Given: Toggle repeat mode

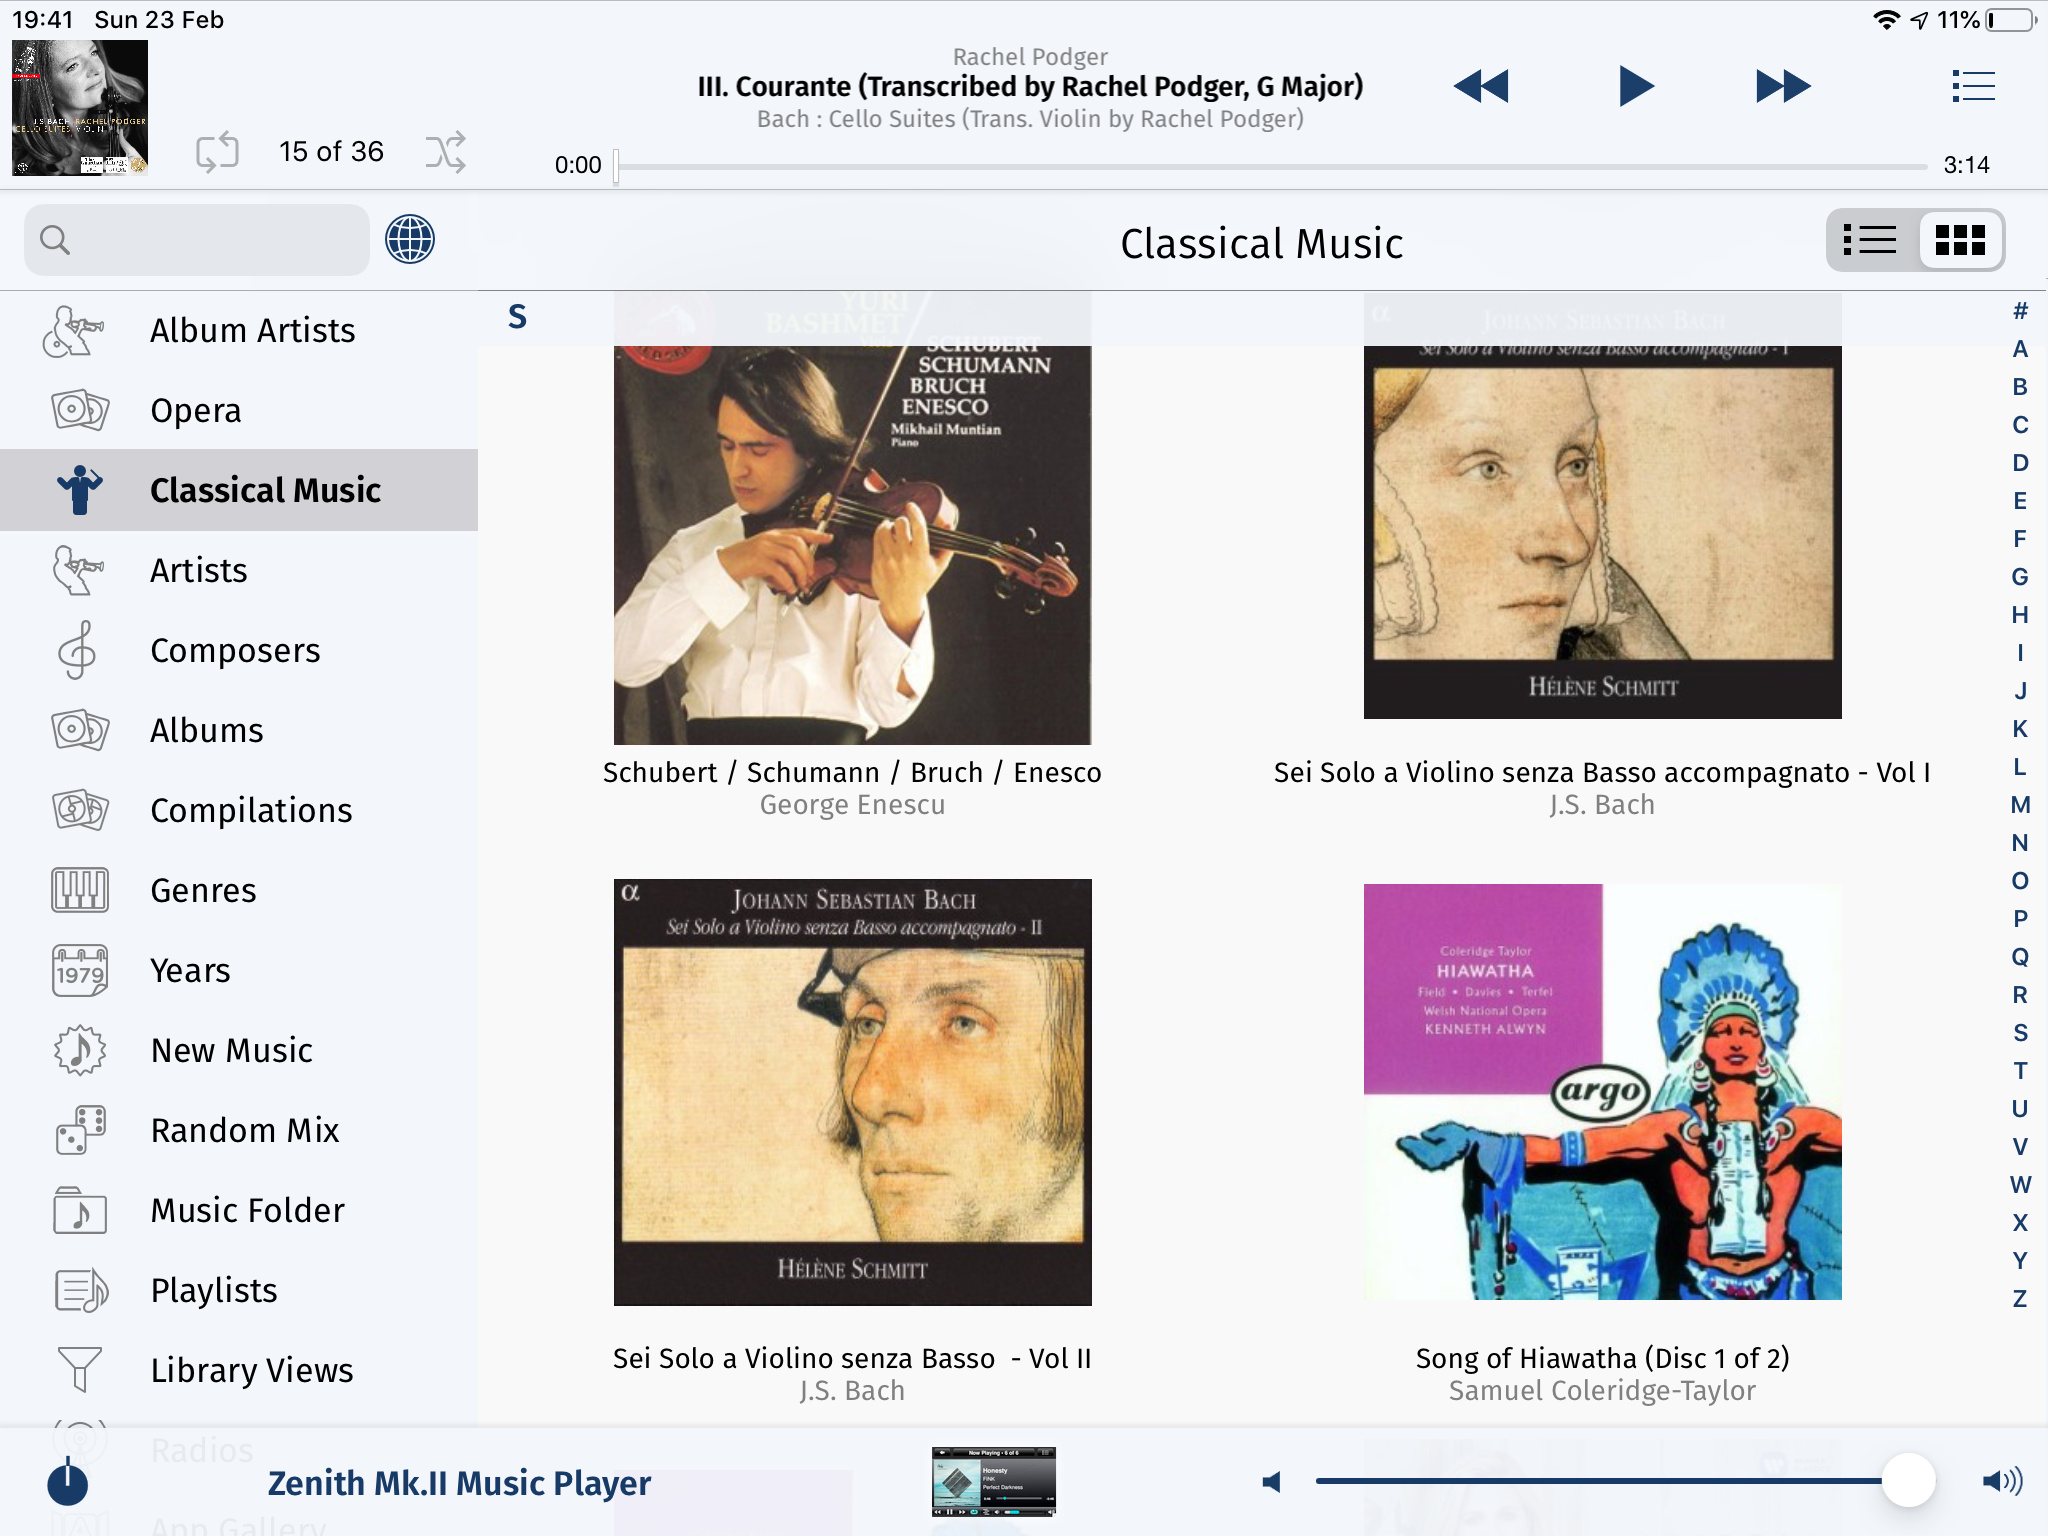Looking at the screenshot, I should [217, 152].
